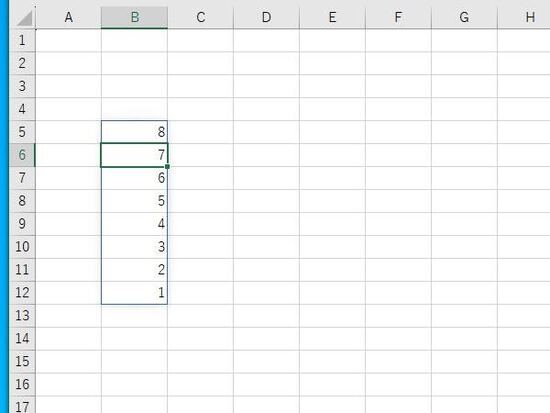Viewport: 550px width, 413px height.
Task: Select column D header
Action: tap(266, 17)
